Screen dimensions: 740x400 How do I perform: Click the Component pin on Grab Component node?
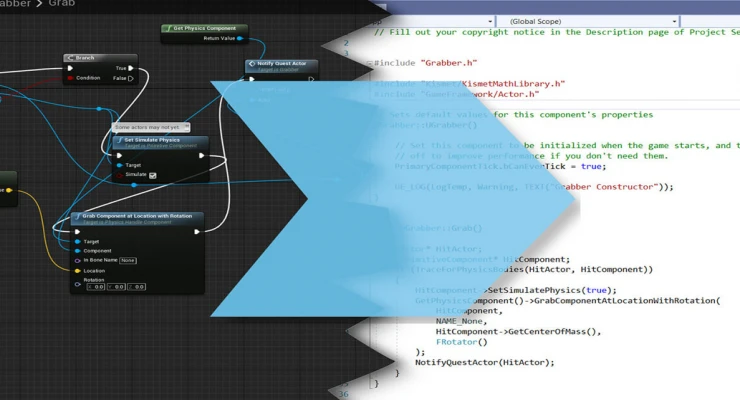pos(77,251)
